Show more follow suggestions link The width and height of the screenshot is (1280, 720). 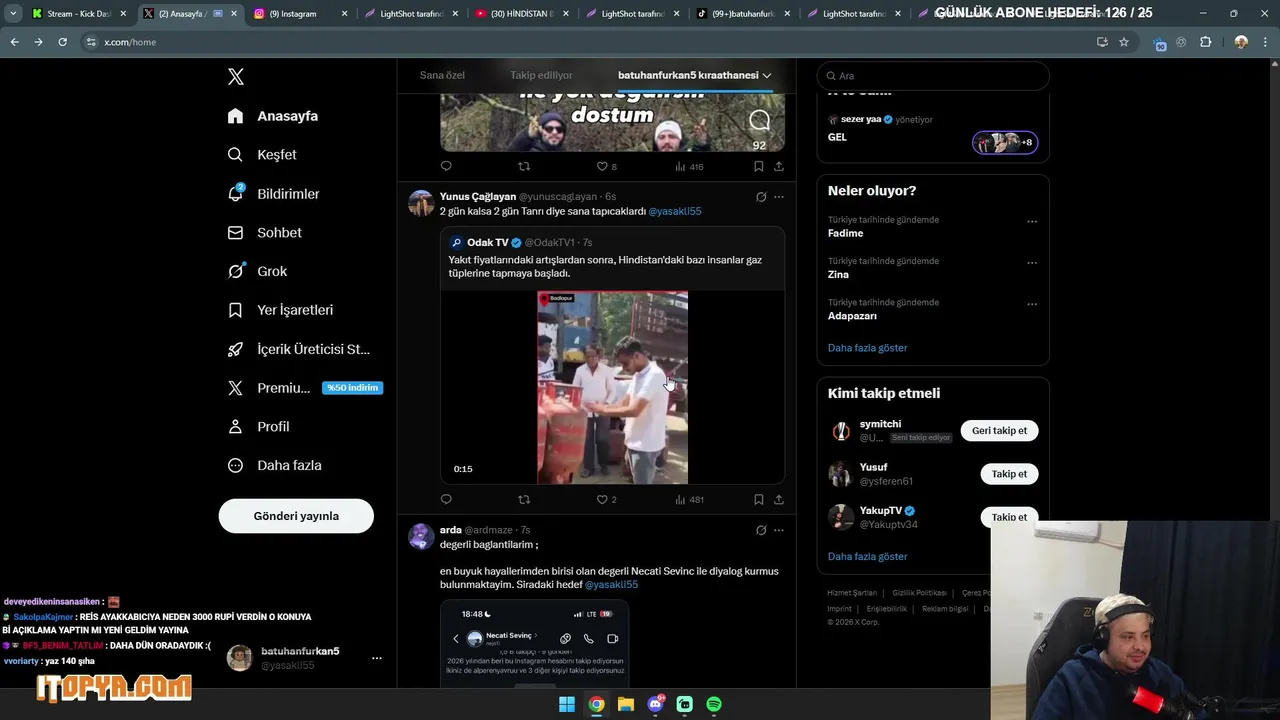click(867, 556)
